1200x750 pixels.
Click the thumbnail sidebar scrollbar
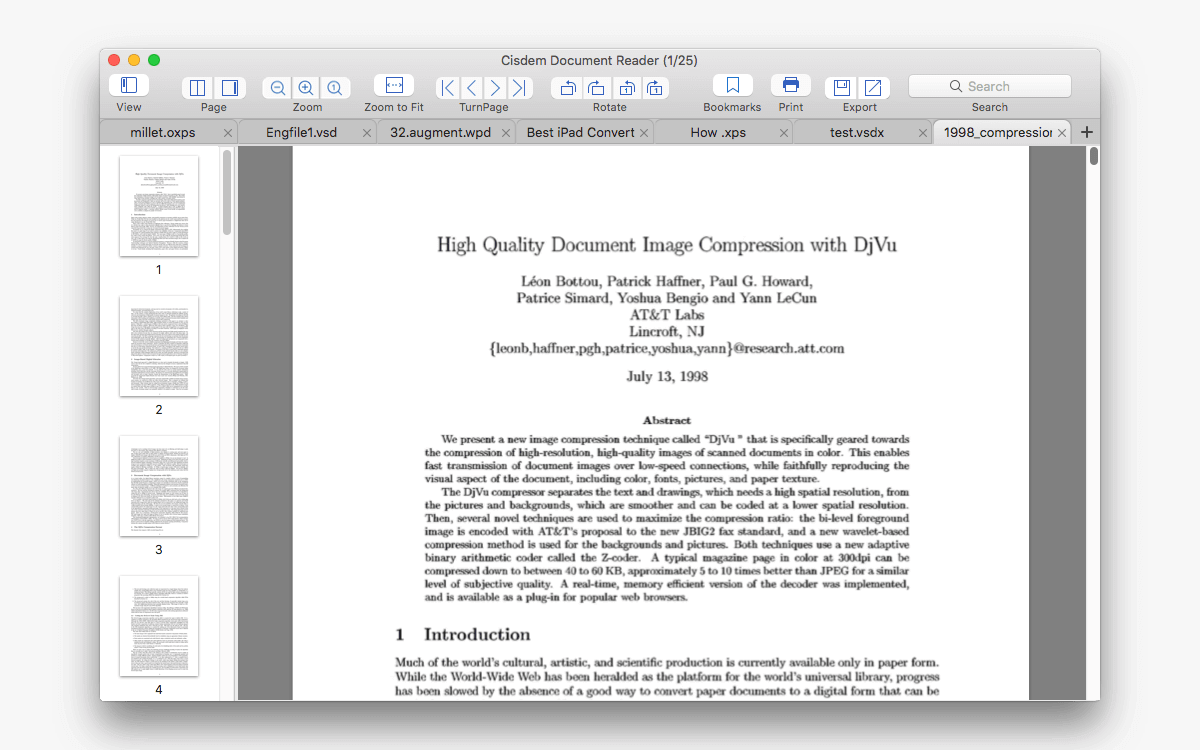(x=227, y=192)
